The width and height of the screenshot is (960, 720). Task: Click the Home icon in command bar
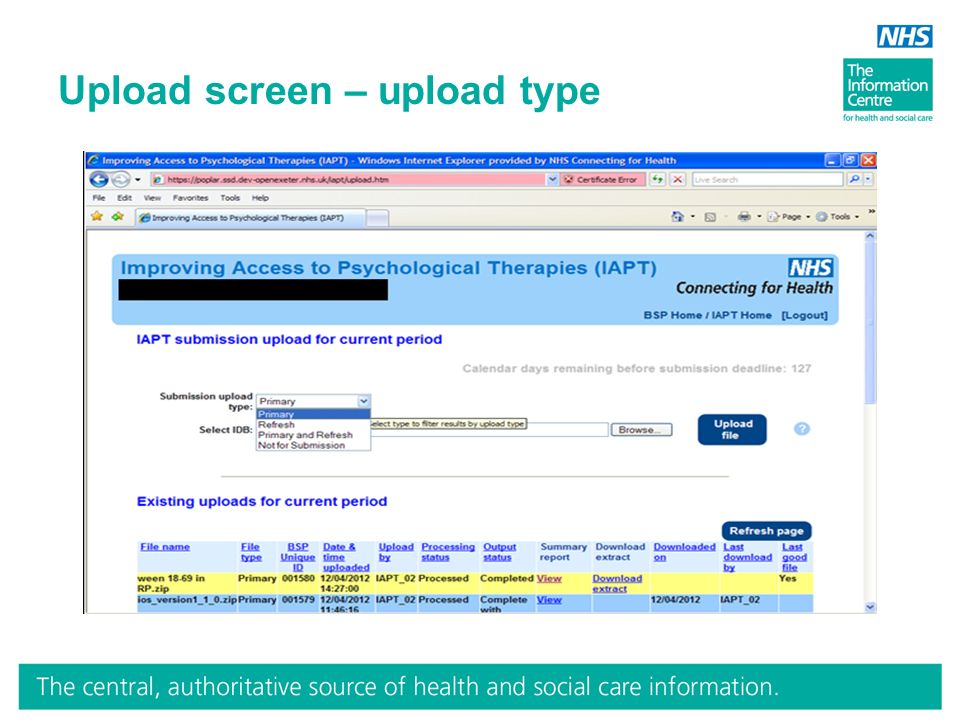[x=677, y=216]
